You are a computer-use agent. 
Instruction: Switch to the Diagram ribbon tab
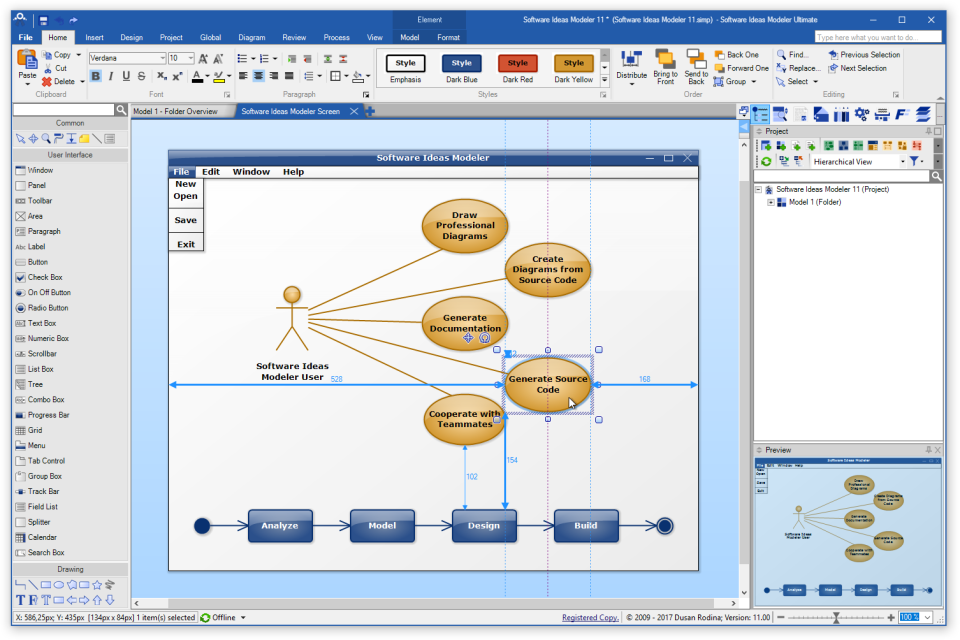pos(251,36)
